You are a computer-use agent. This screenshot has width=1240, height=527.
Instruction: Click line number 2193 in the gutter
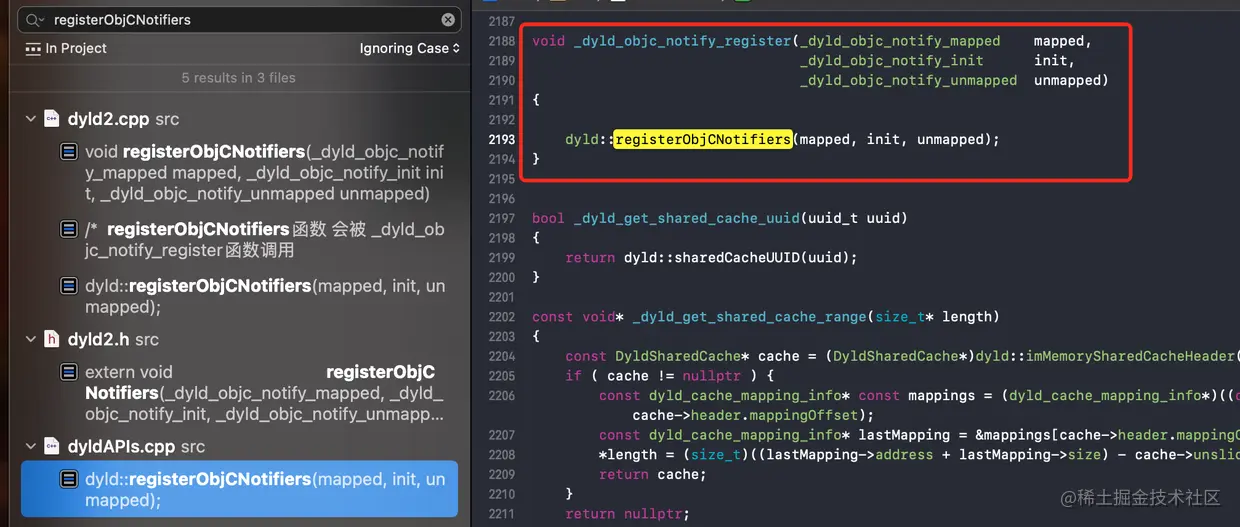pyautogui.click(x=502, y=139)
